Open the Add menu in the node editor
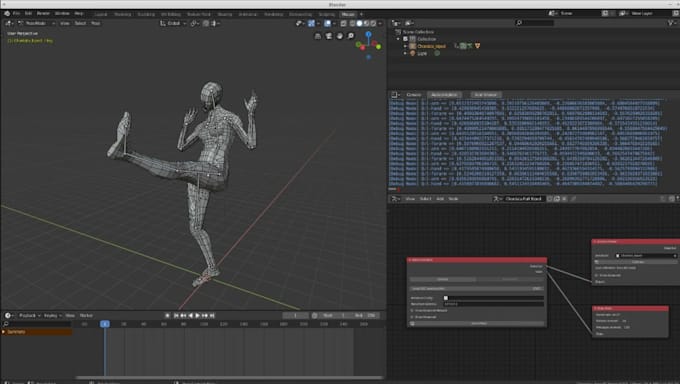680x384 pixels. [440, 199]
